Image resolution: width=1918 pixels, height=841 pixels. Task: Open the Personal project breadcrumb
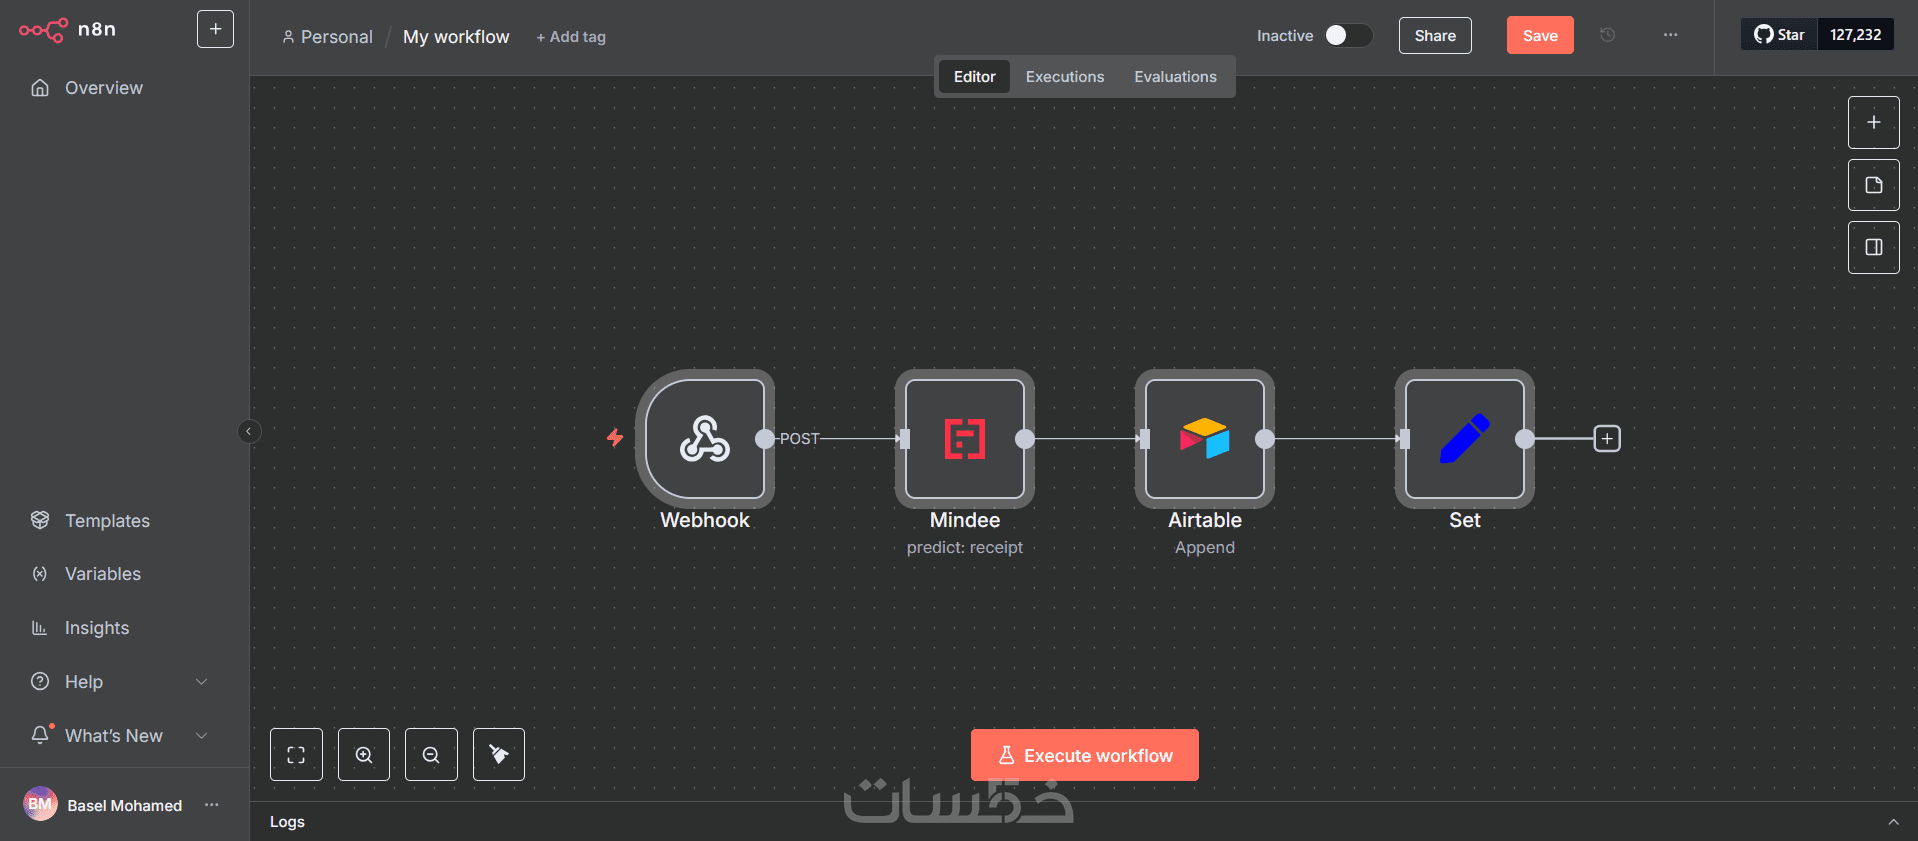tap(327, 37)
